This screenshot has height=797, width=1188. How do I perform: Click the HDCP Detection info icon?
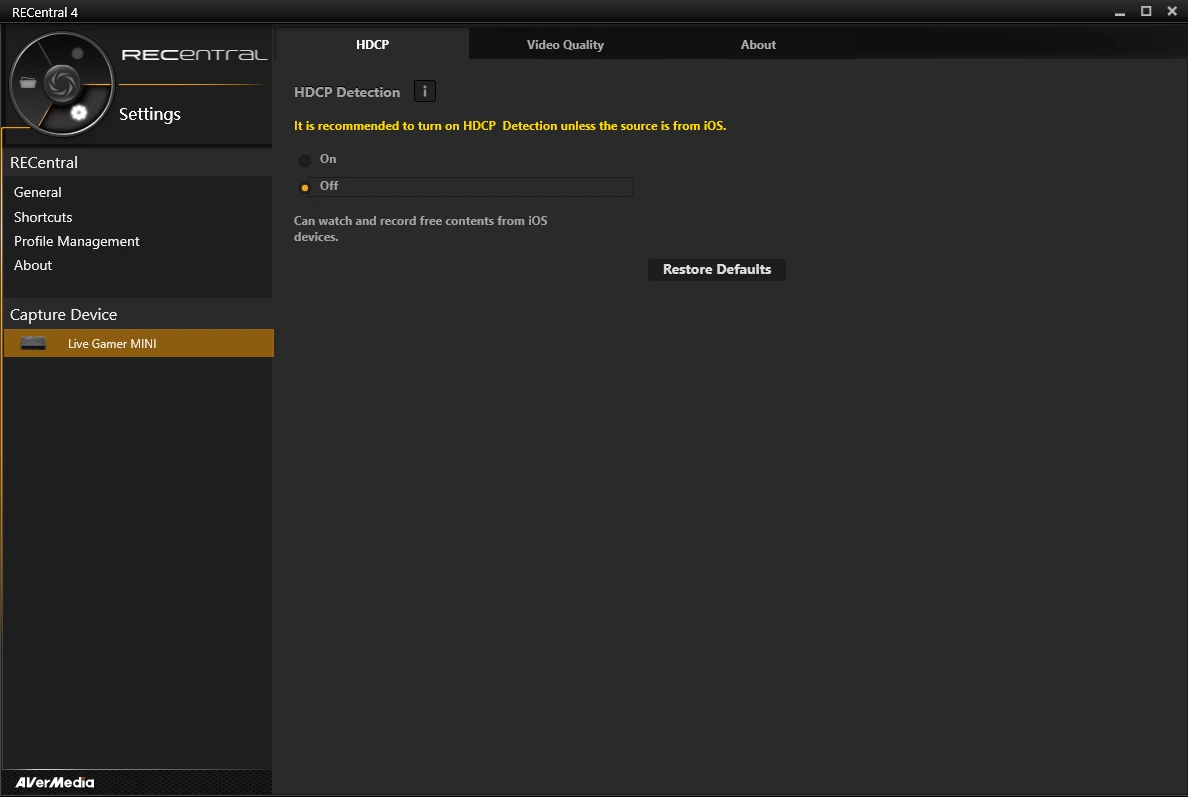point(424,92)
